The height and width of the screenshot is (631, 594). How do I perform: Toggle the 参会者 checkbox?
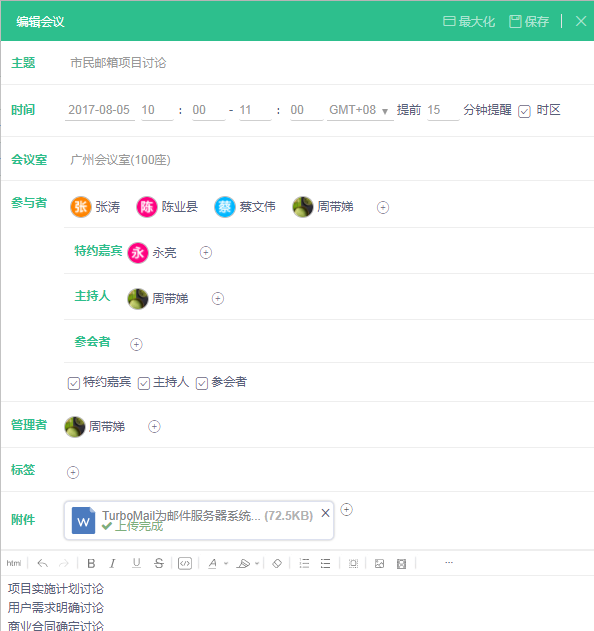pos(202,383)
